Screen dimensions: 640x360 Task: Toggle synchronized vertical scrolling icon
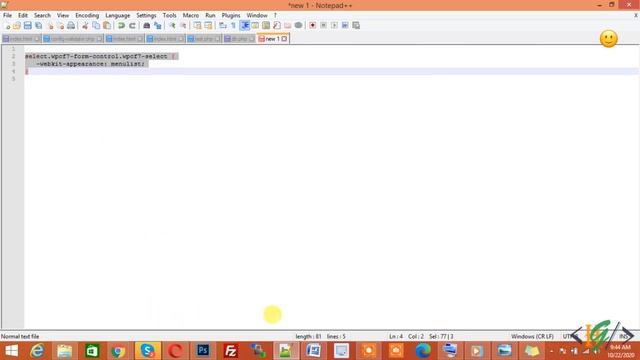(197, 26)
